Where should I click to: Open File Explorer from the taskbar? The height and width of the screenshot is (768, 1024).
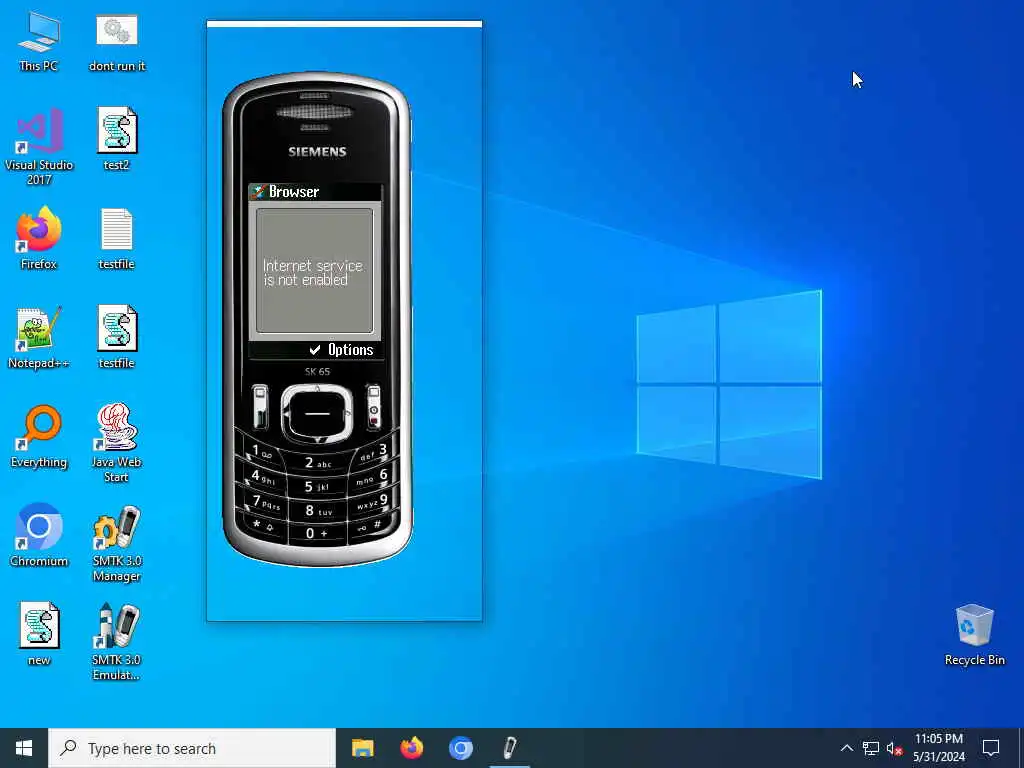click(x=362, y=748)
